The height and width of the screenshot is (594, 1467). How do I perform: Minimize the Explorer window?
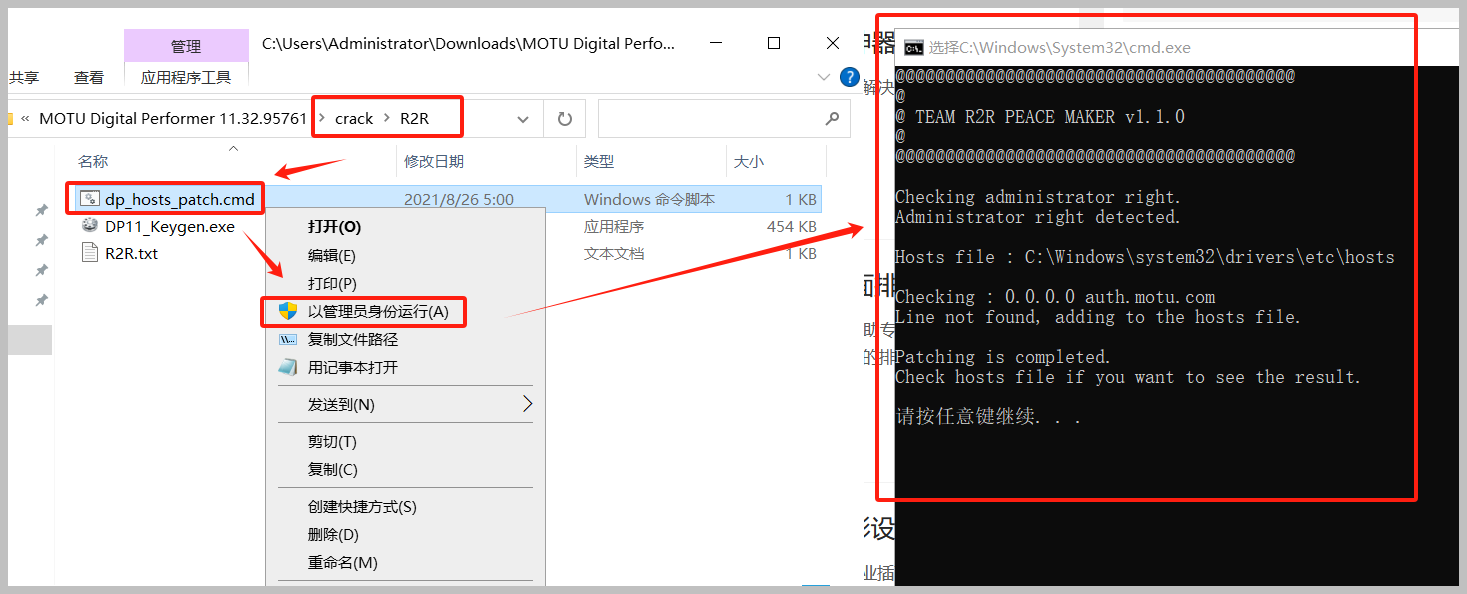coord(715,43)
